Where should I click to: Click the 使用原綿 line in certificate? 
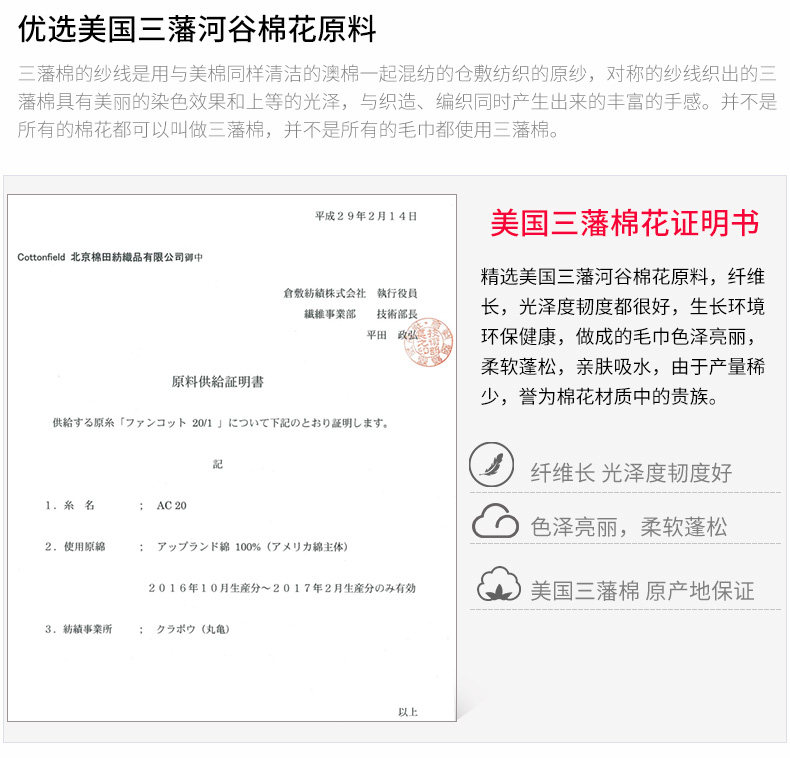pyautogui.click(x=196, y=546)
